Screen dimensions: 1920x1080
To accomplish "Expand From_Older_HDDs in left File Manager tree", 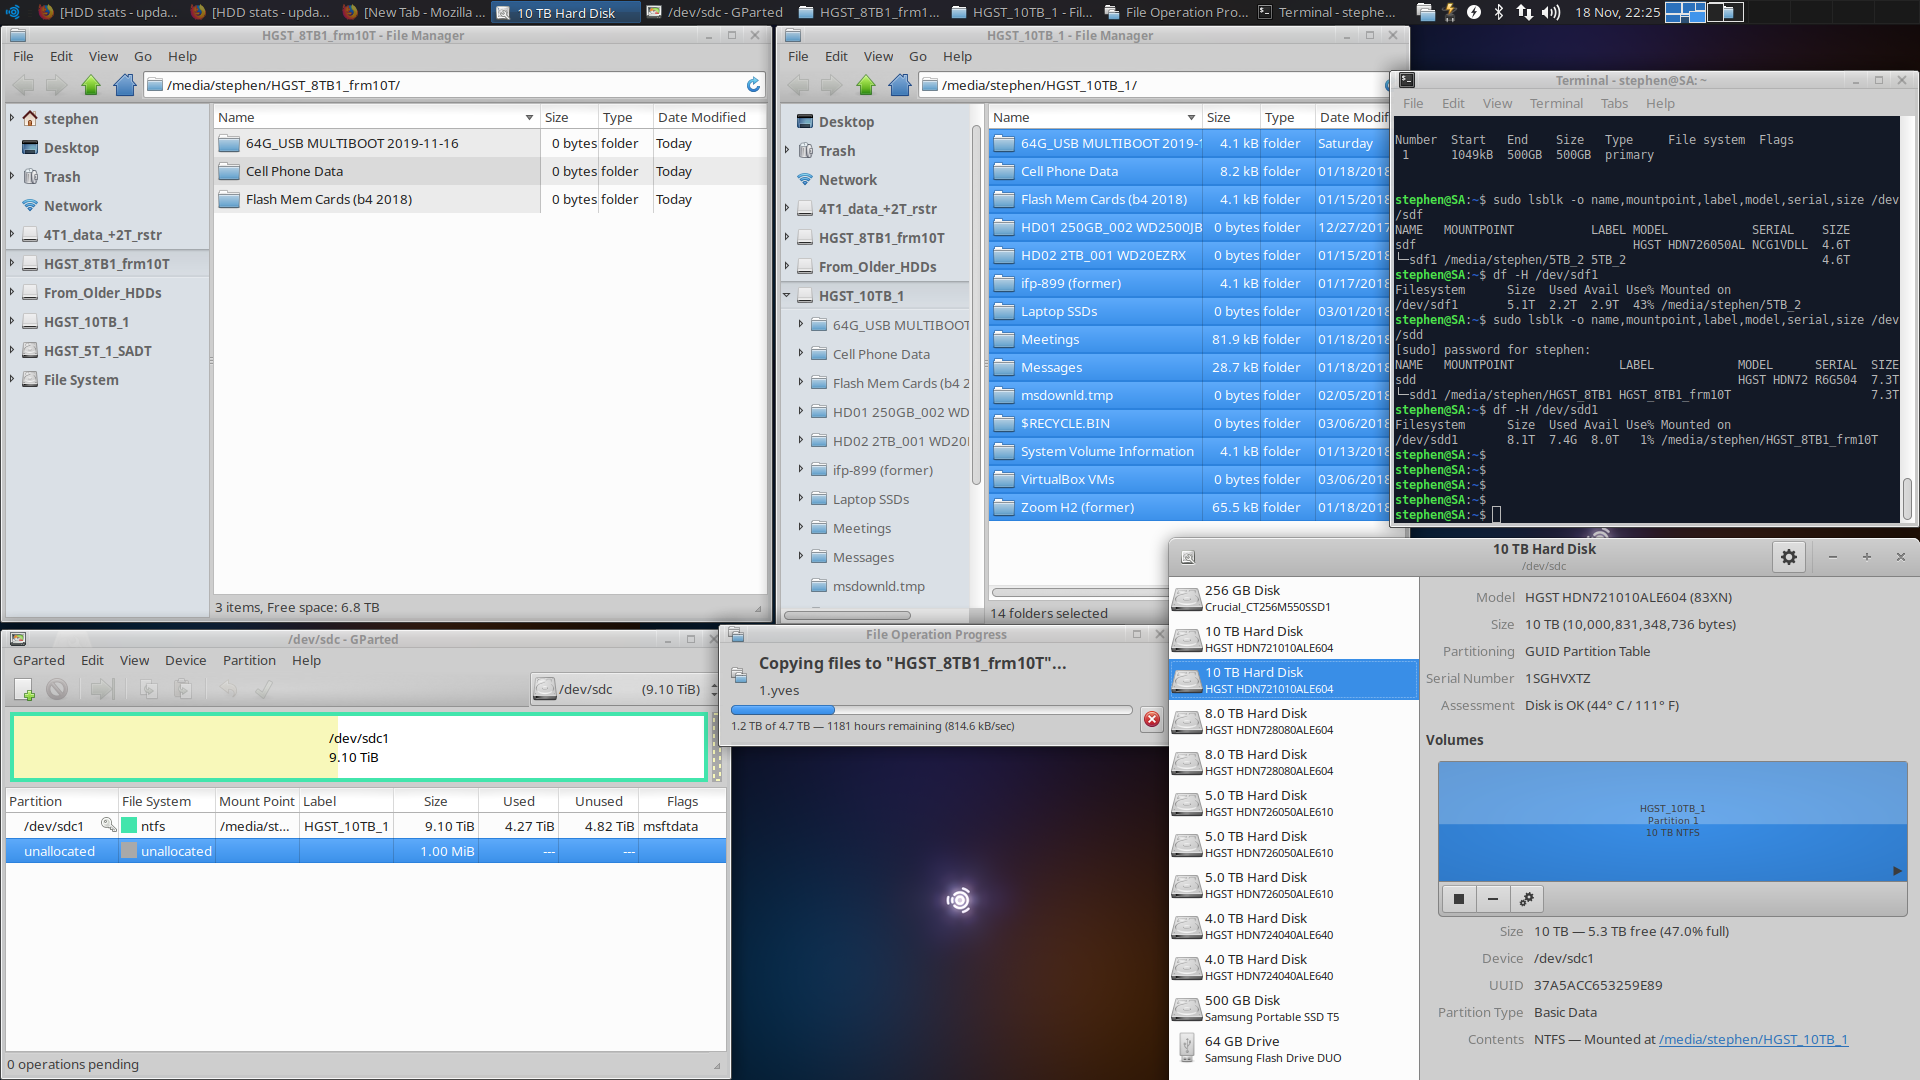I will (x=12, y=292).
